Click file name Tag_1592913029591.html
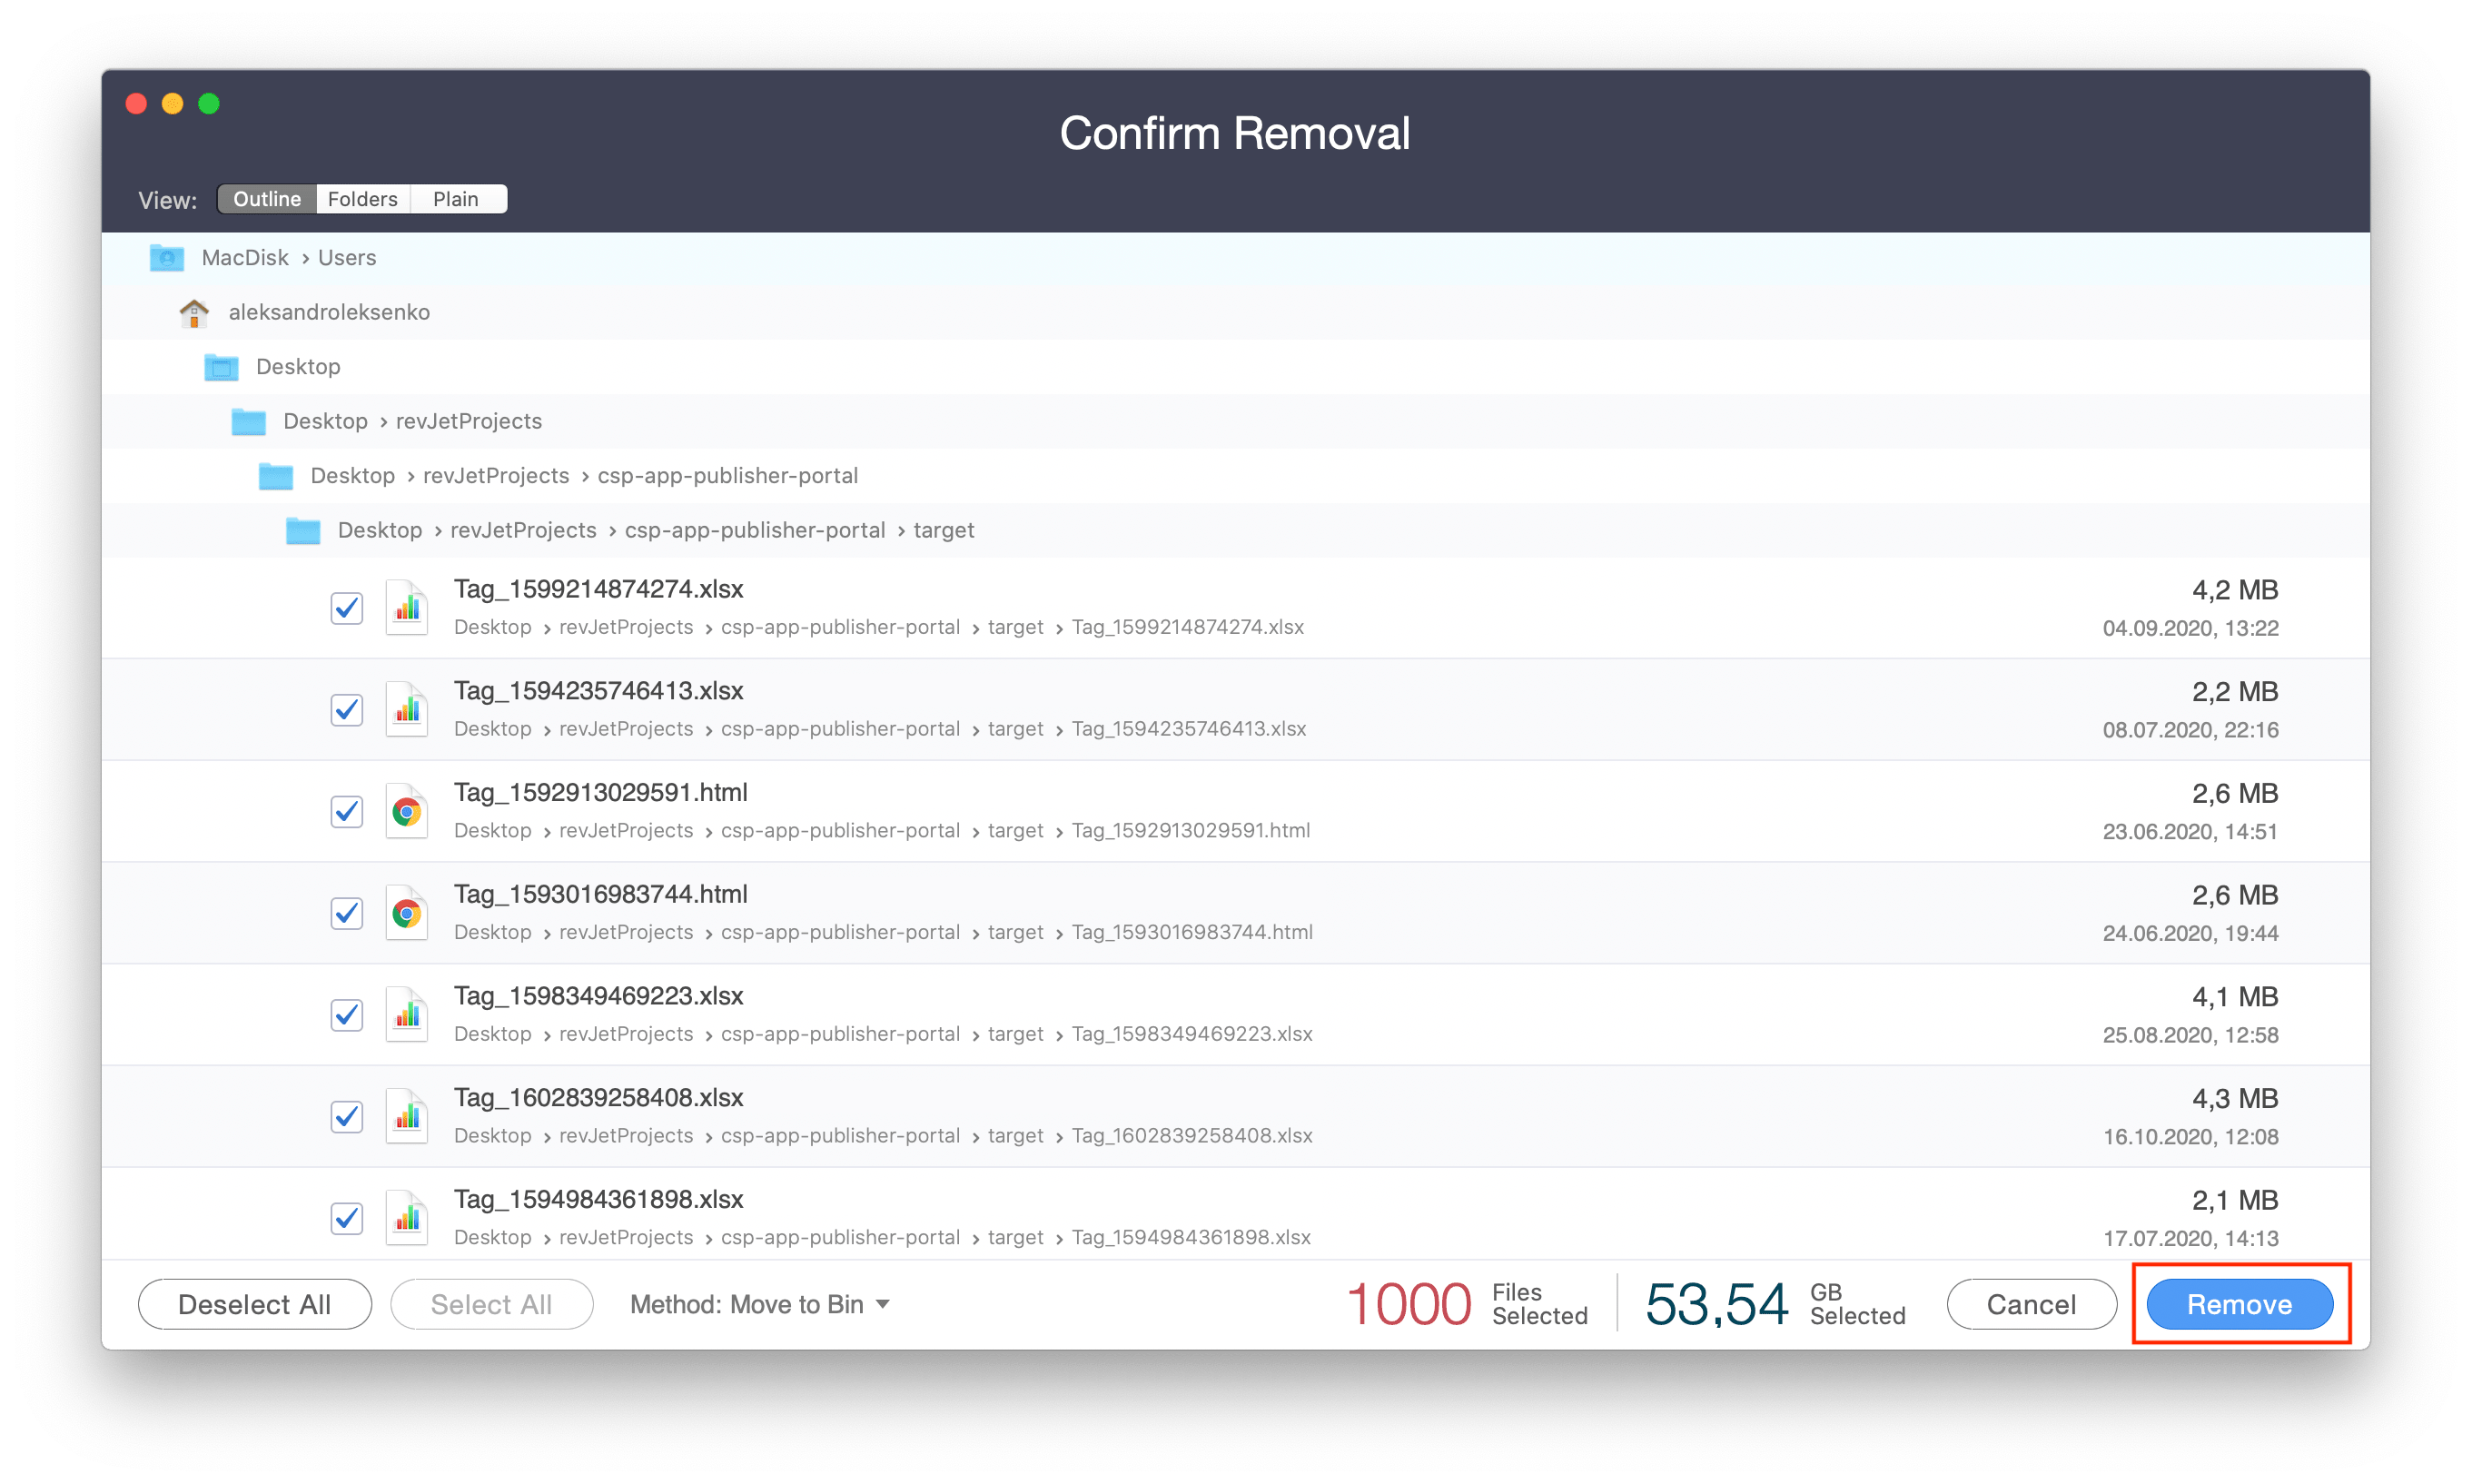2472x1484 pixels. click(x=601, y=793)
